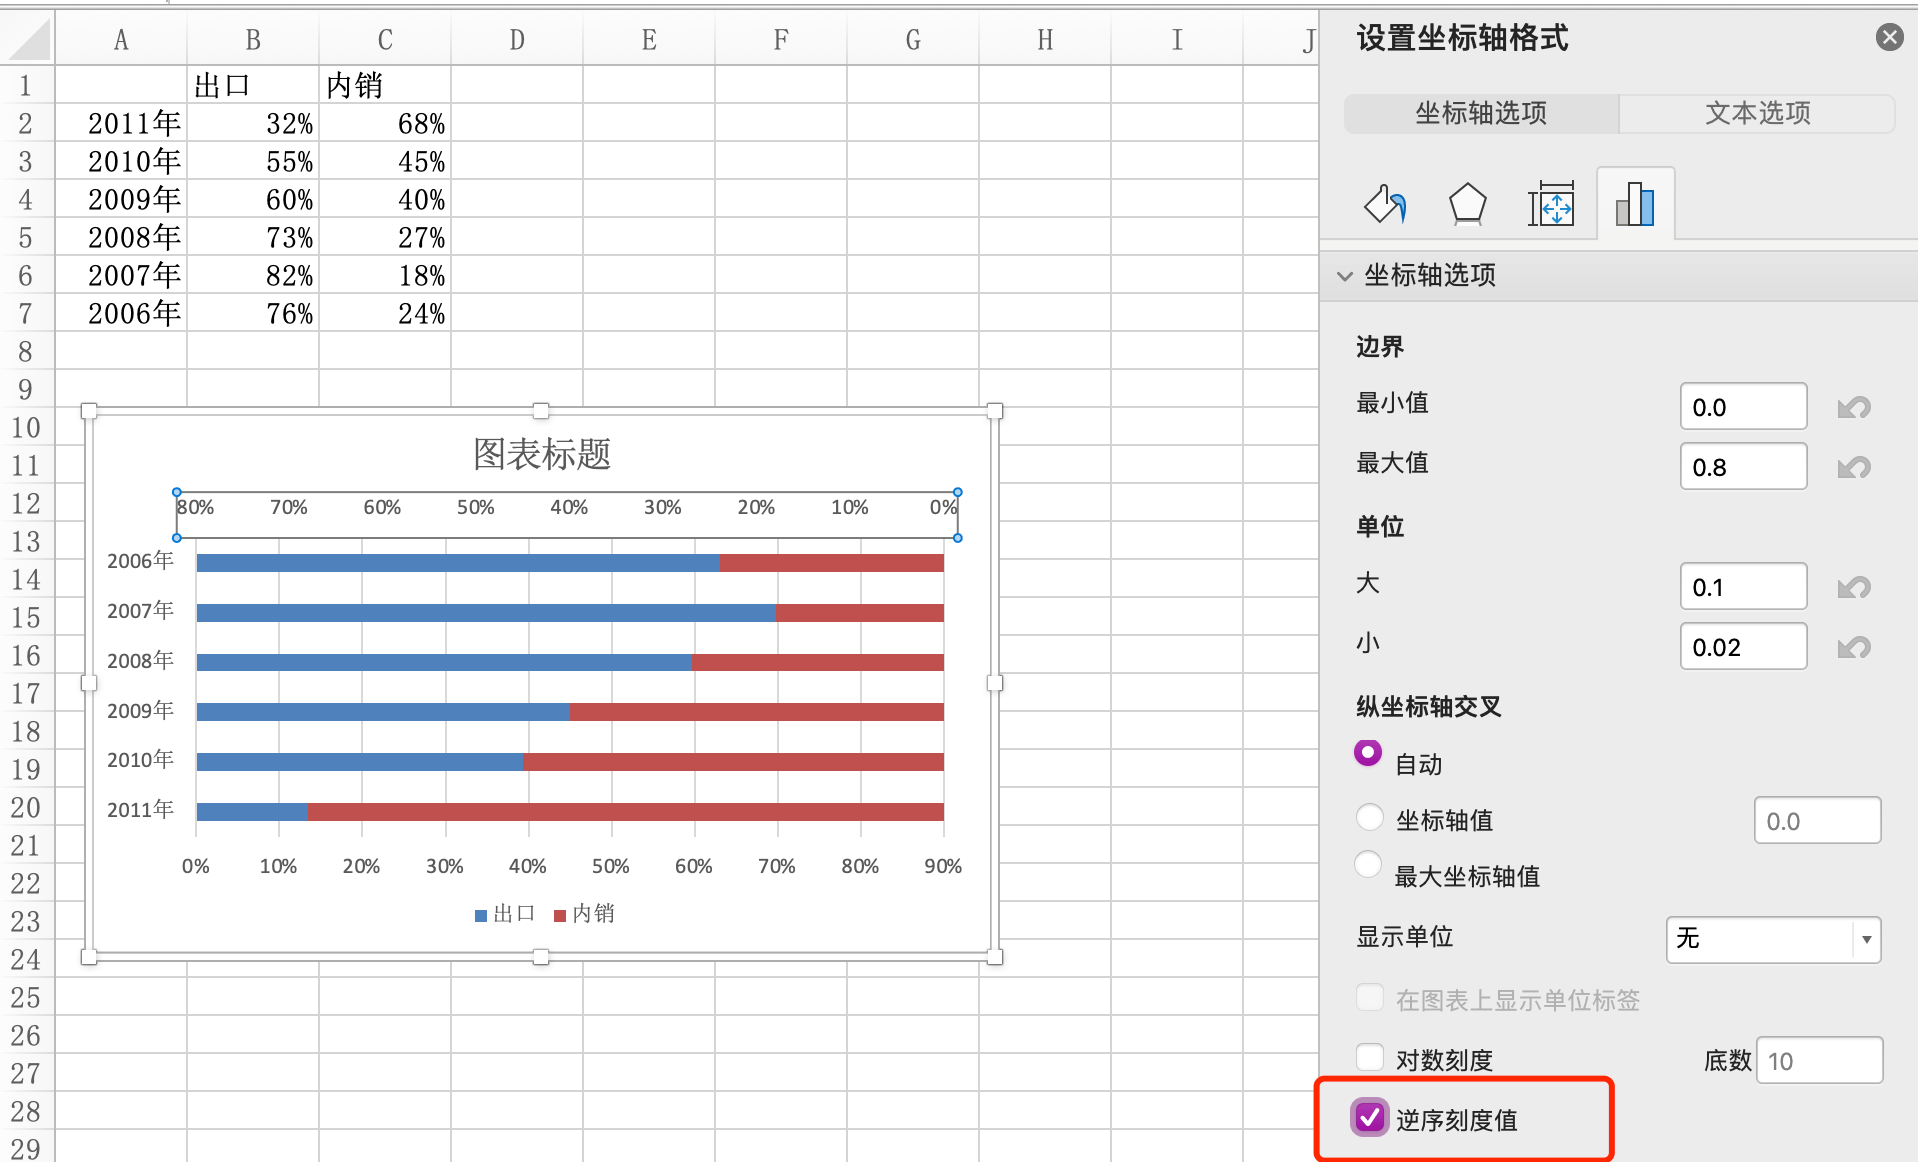The height and width of the screenshot is (1162, 1918).
Task: Select column C header
Action: coord(385,40)
